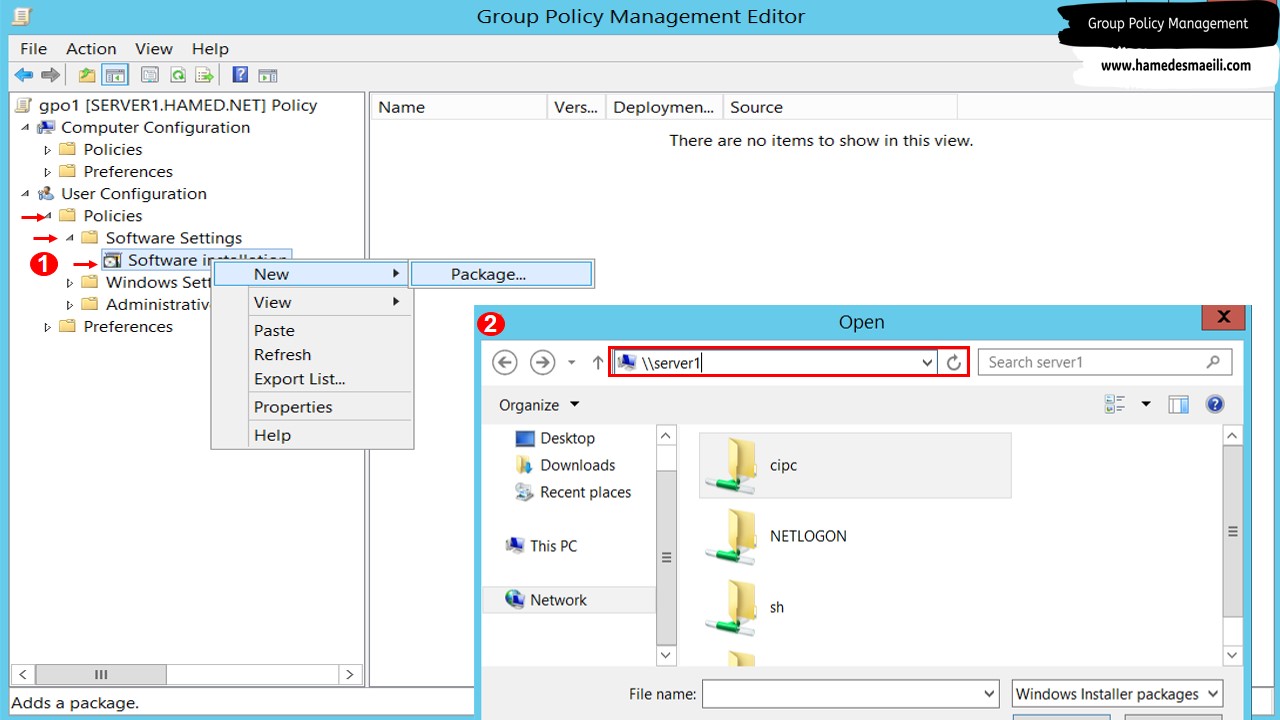
Task: Click the Properties toolbar icon
Action: pos(150,75)
